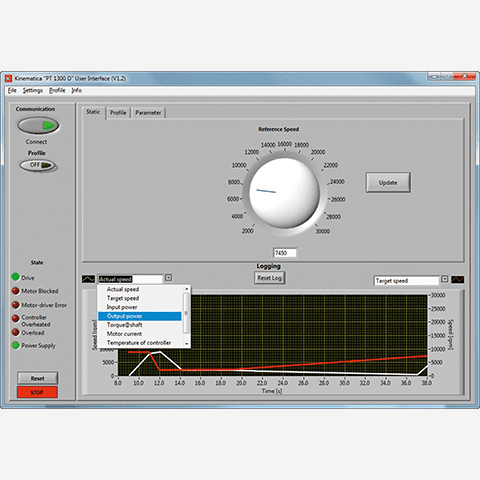Image resolution: width=480 pixels, height=480 pixels.
Task: Switch to the Parameter tab
Action: click(148, 113)
